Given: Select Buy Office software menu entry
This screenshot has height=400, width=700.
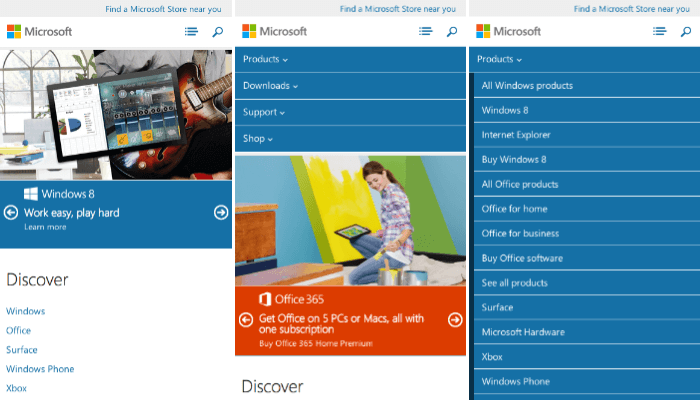Looking at the screenshot, I should pyautogui.click(x=587, y=258).
